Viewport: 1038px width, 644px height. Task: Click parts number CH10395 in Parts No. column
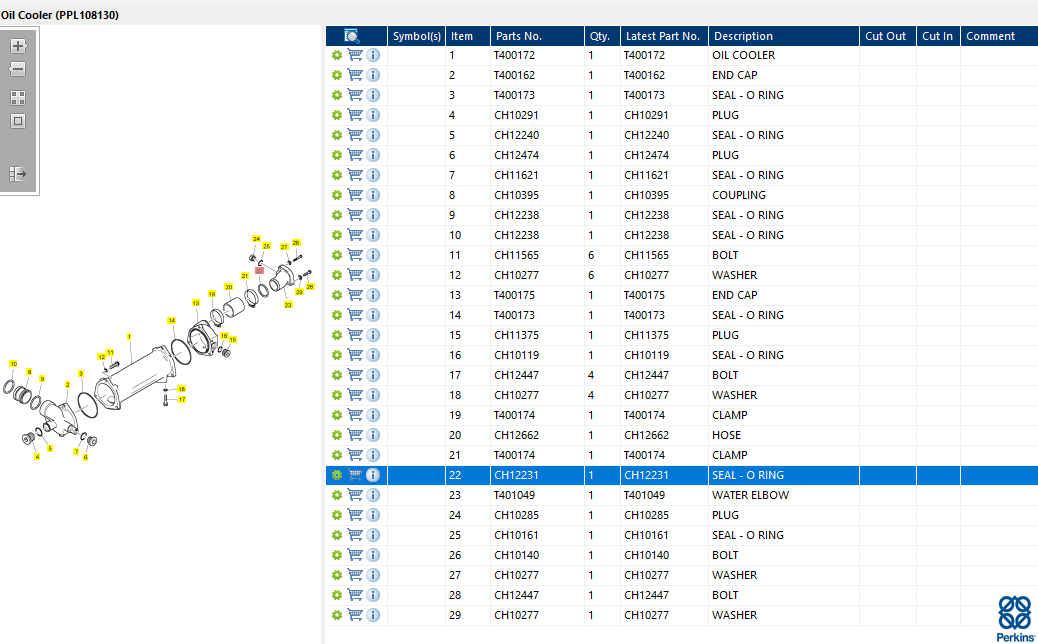[516, 195]
